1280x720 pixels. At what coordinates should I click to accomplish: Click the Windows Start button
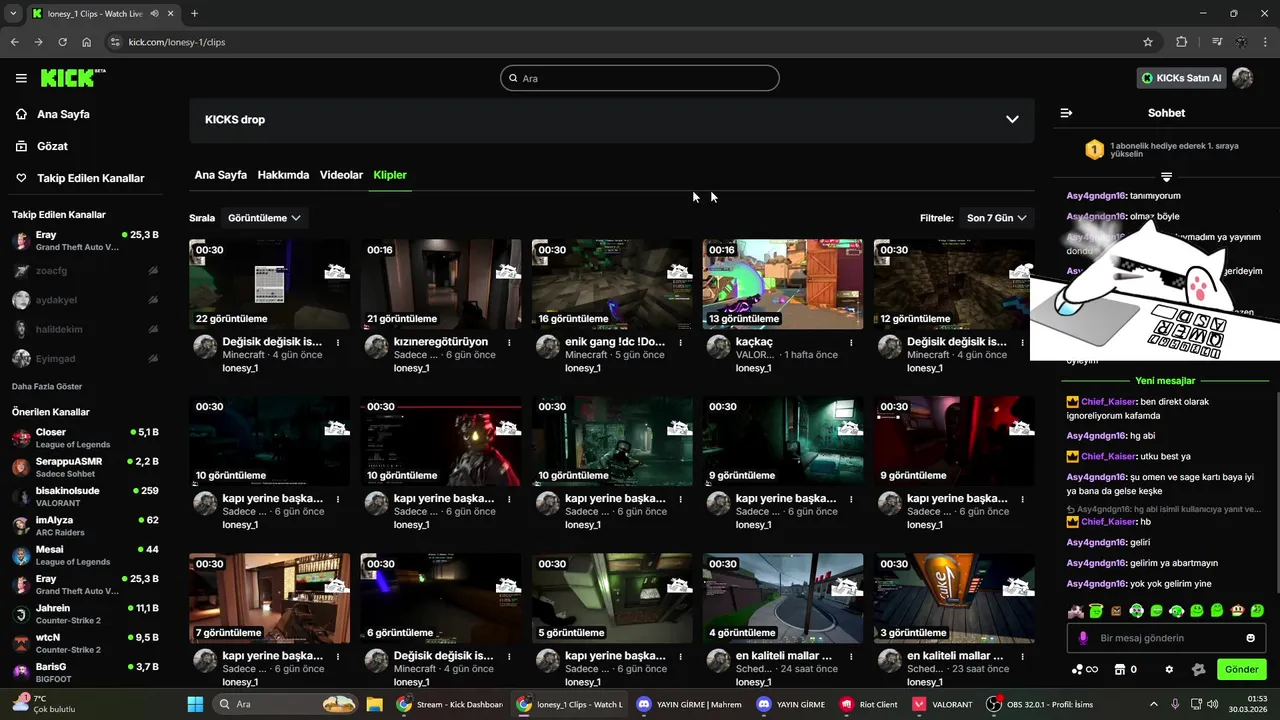tap(195, 704)
